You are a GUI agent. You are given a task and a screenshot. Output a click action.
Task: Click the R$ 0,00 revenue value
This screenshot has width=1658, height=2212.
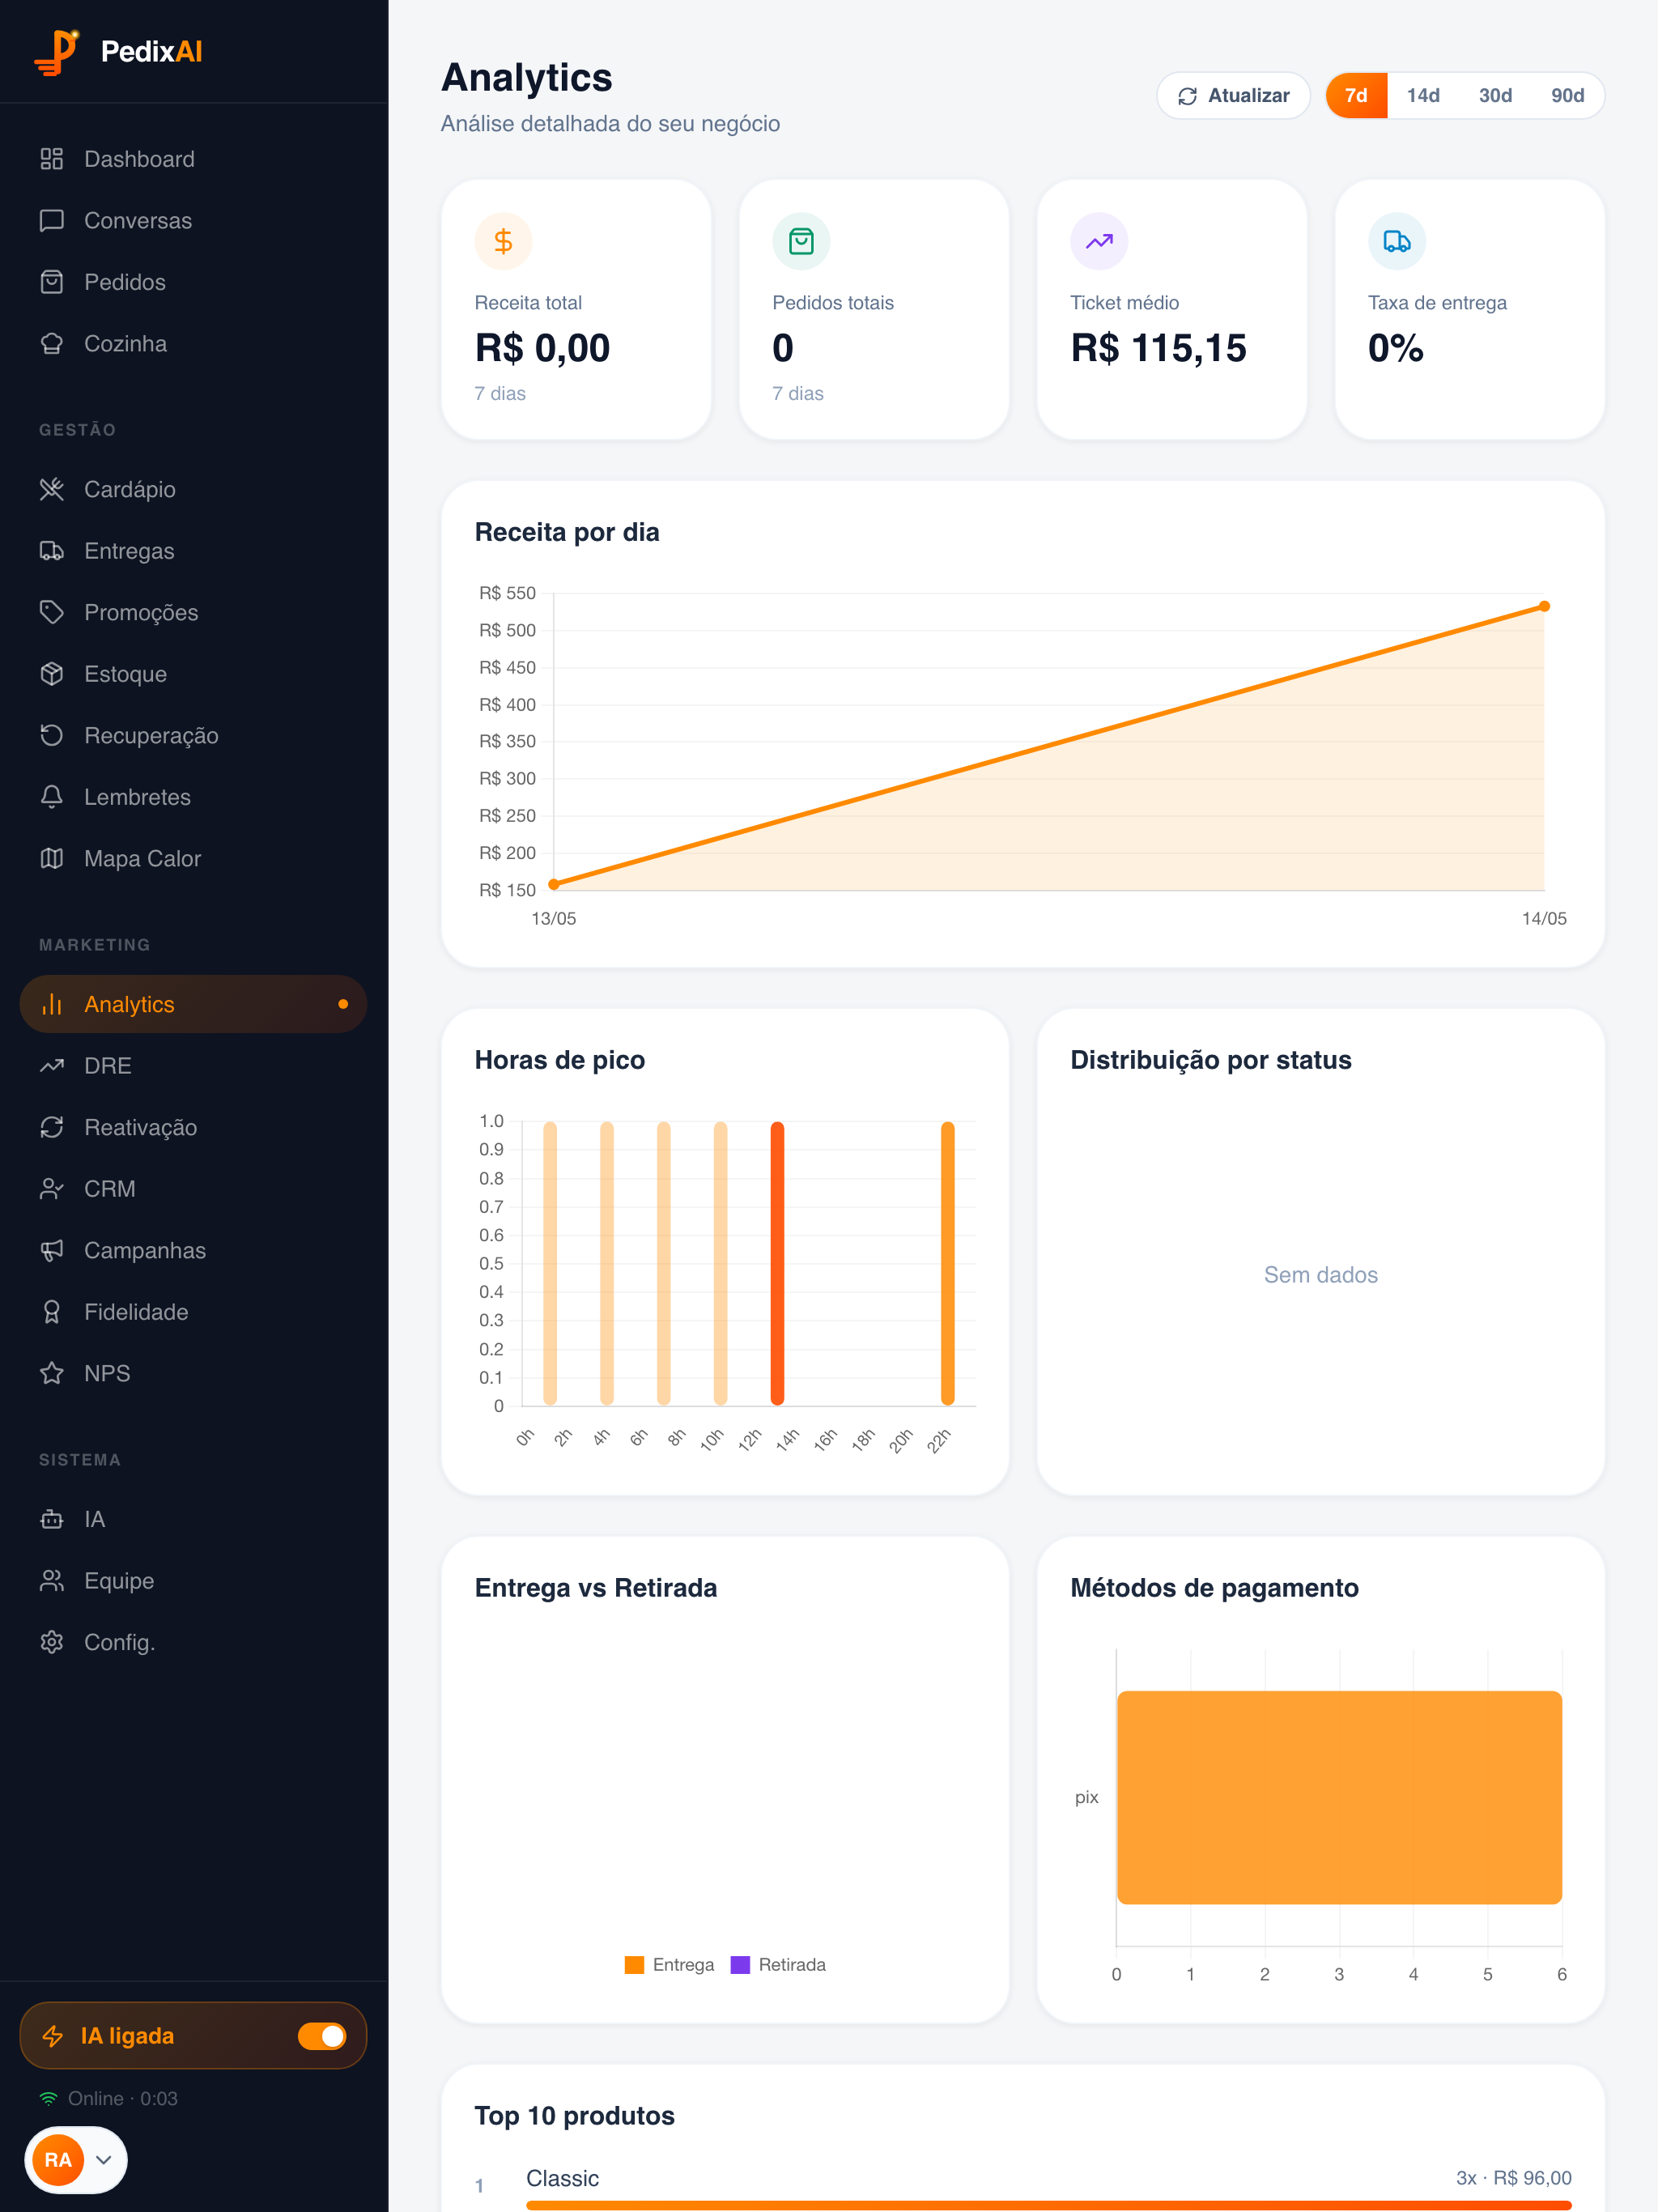542,349
